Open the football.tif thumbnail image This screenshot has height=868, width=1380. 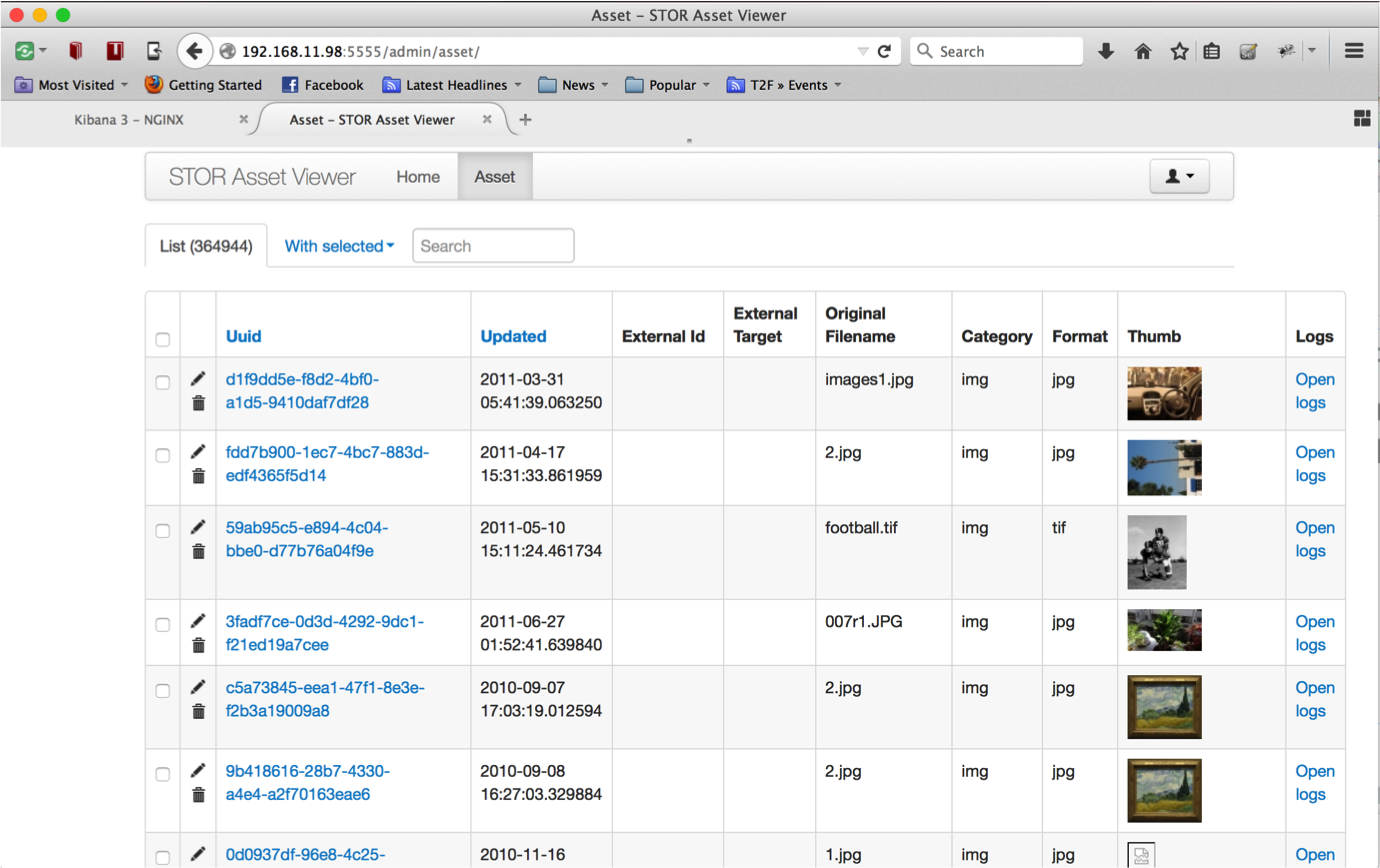tap(1157, 552)
